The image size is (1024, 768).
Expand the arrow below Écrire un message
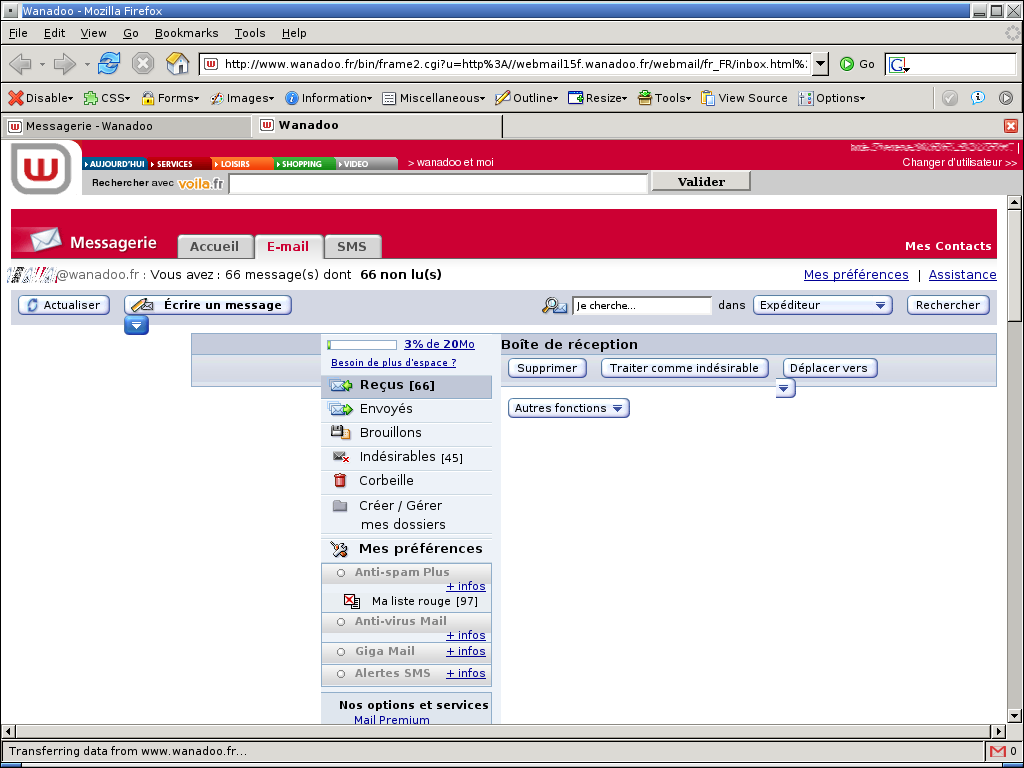point(136,325)
